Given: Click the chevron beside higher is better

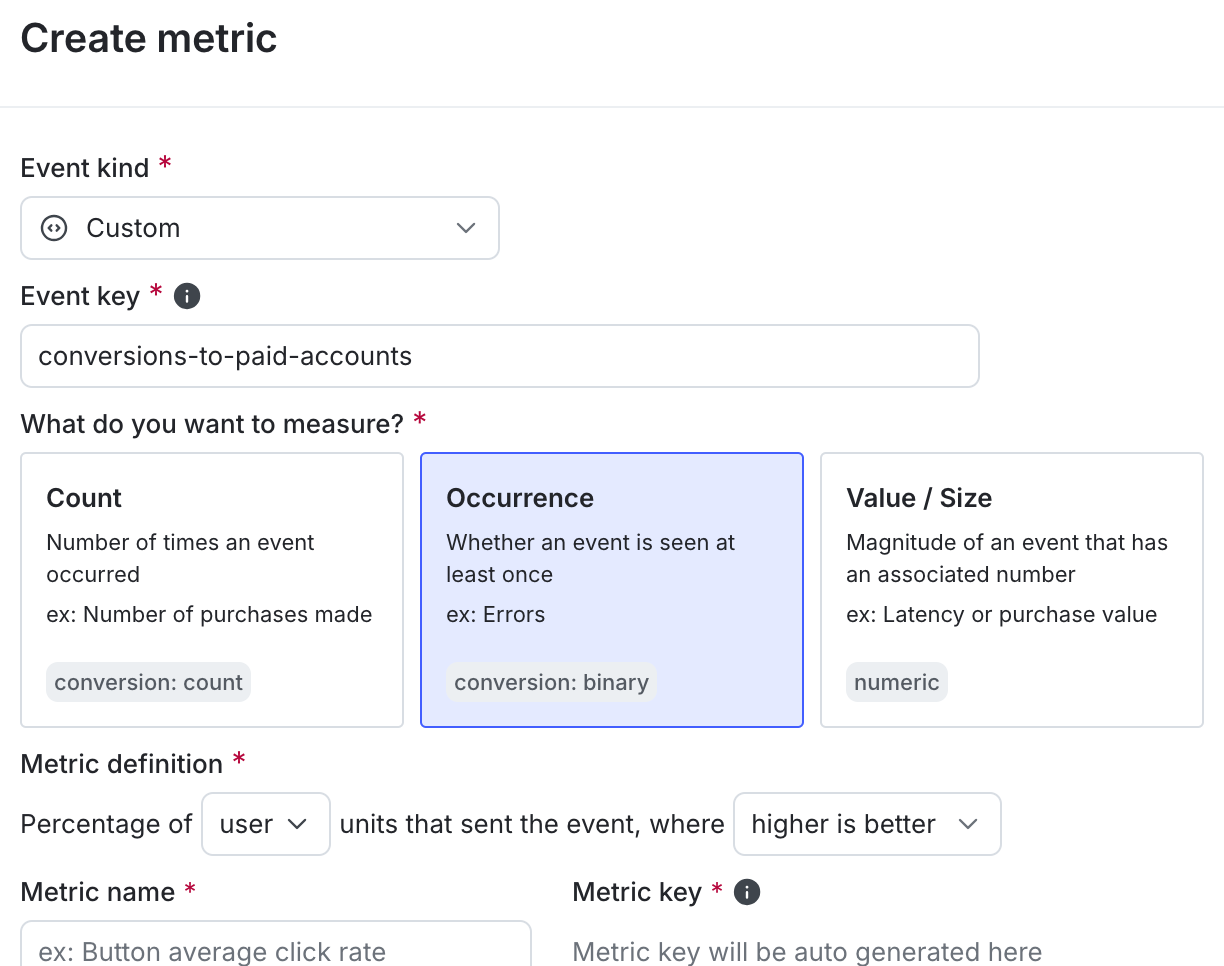Looking at the screenshot, I should [x=968, y=824].
